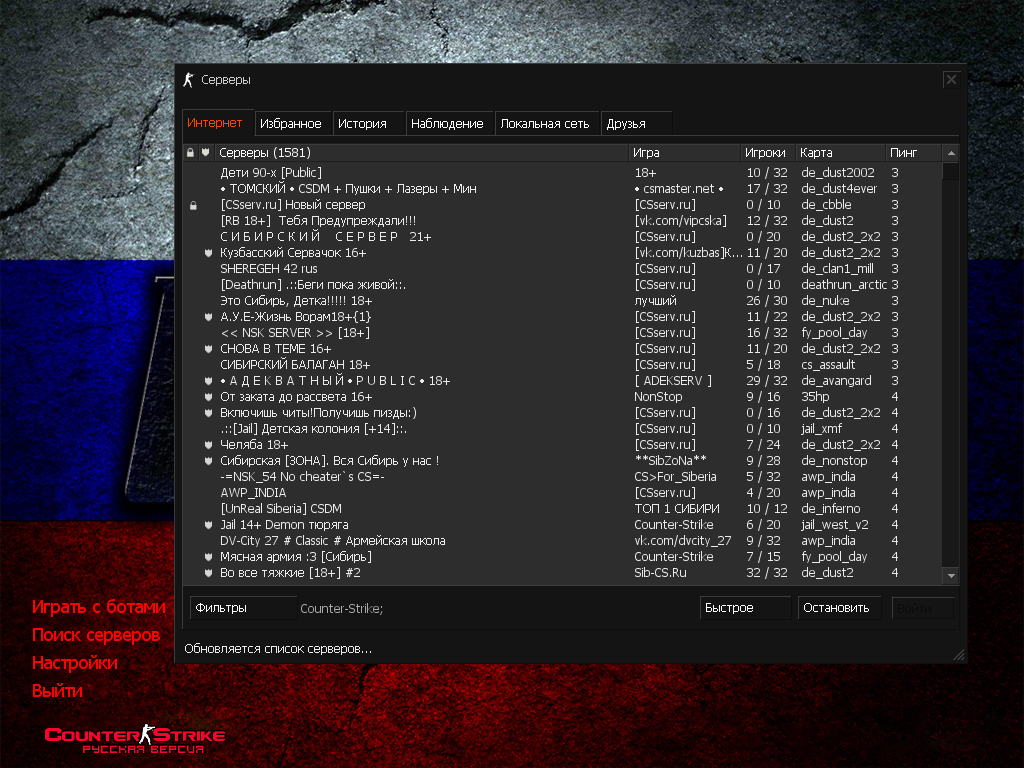Select the SHEREGEH 42 rus server
This screenshot has height=768, width=1024.
coord(563,269)
